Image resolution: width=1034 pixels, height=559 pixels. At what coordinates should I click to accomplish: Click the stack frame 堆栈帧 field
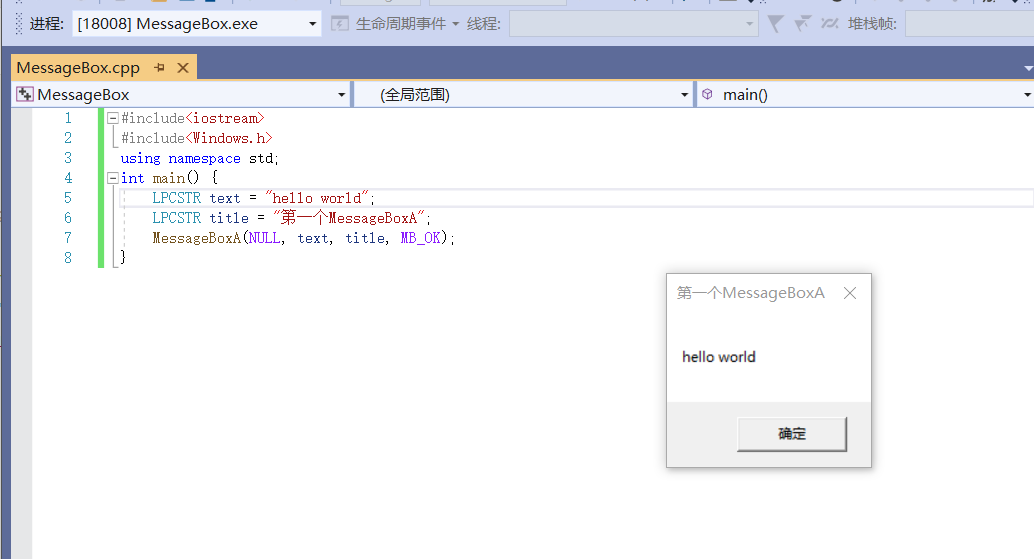point(969,24)
